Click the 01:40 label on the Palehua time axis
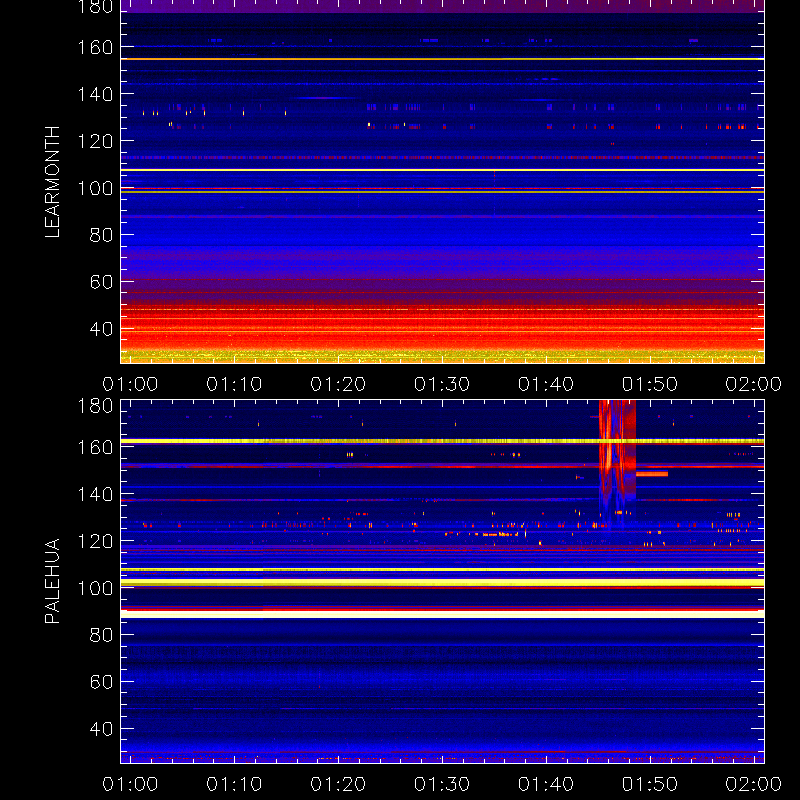Image resolution: width=800 pixels, height=800 pixels. 546,784
